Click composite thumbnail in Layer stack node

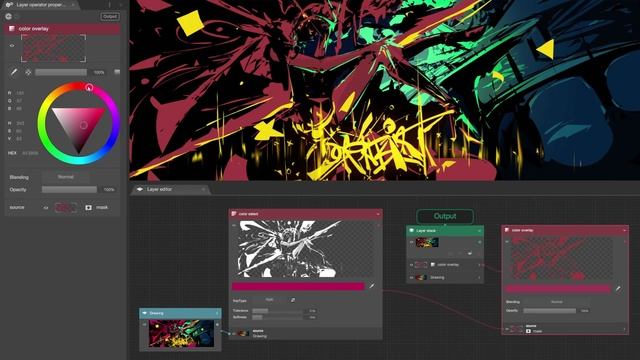coord(427,242)
